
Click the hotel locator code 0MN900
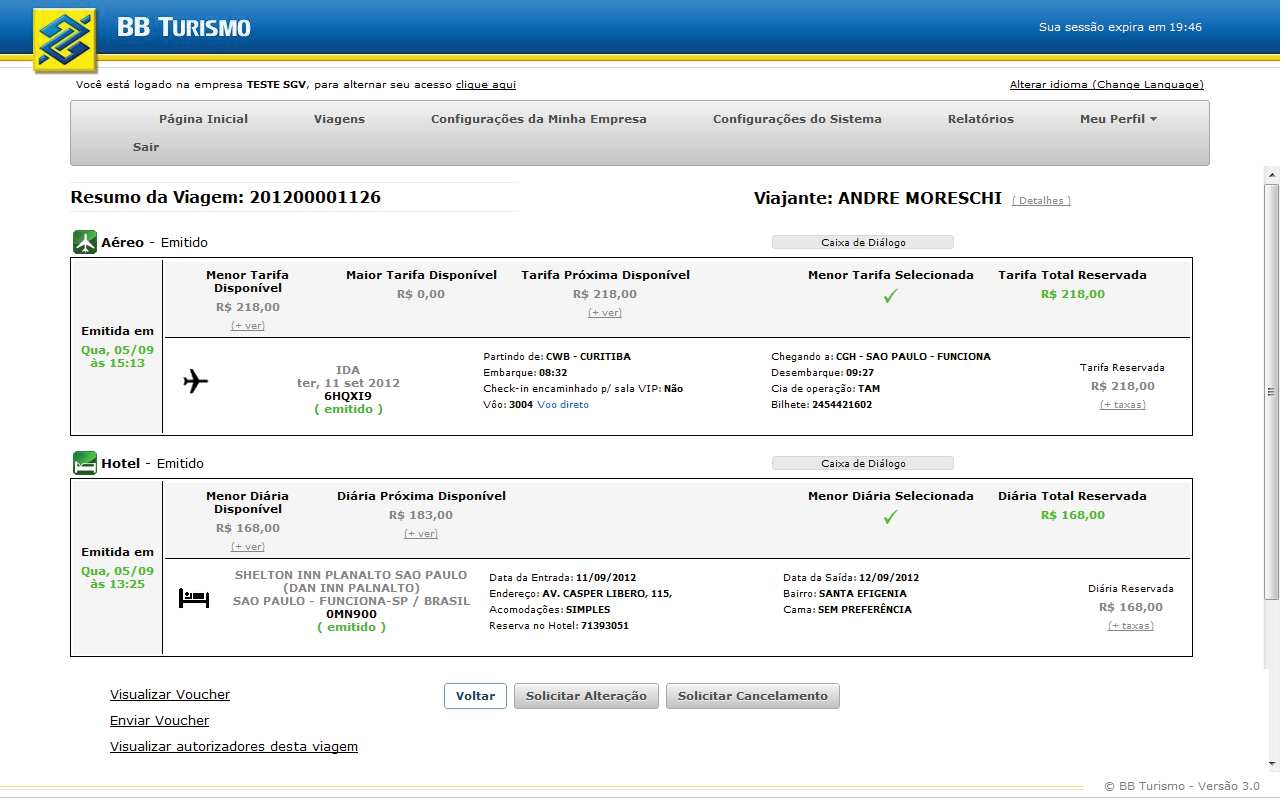(x=352, y=614)
